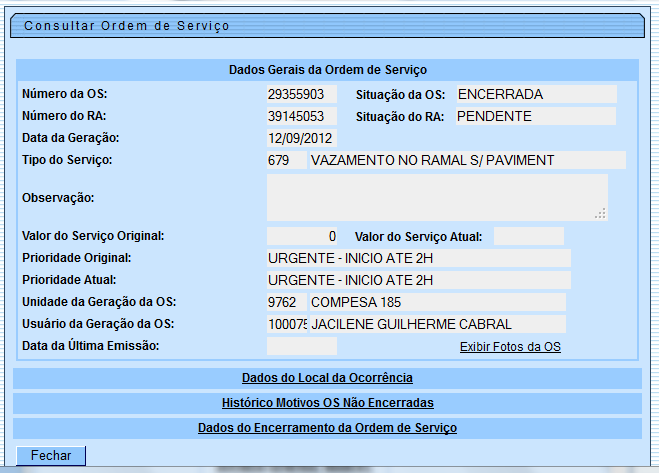Collapse Dados Gerais da Ordem de Serviço header

327,70
